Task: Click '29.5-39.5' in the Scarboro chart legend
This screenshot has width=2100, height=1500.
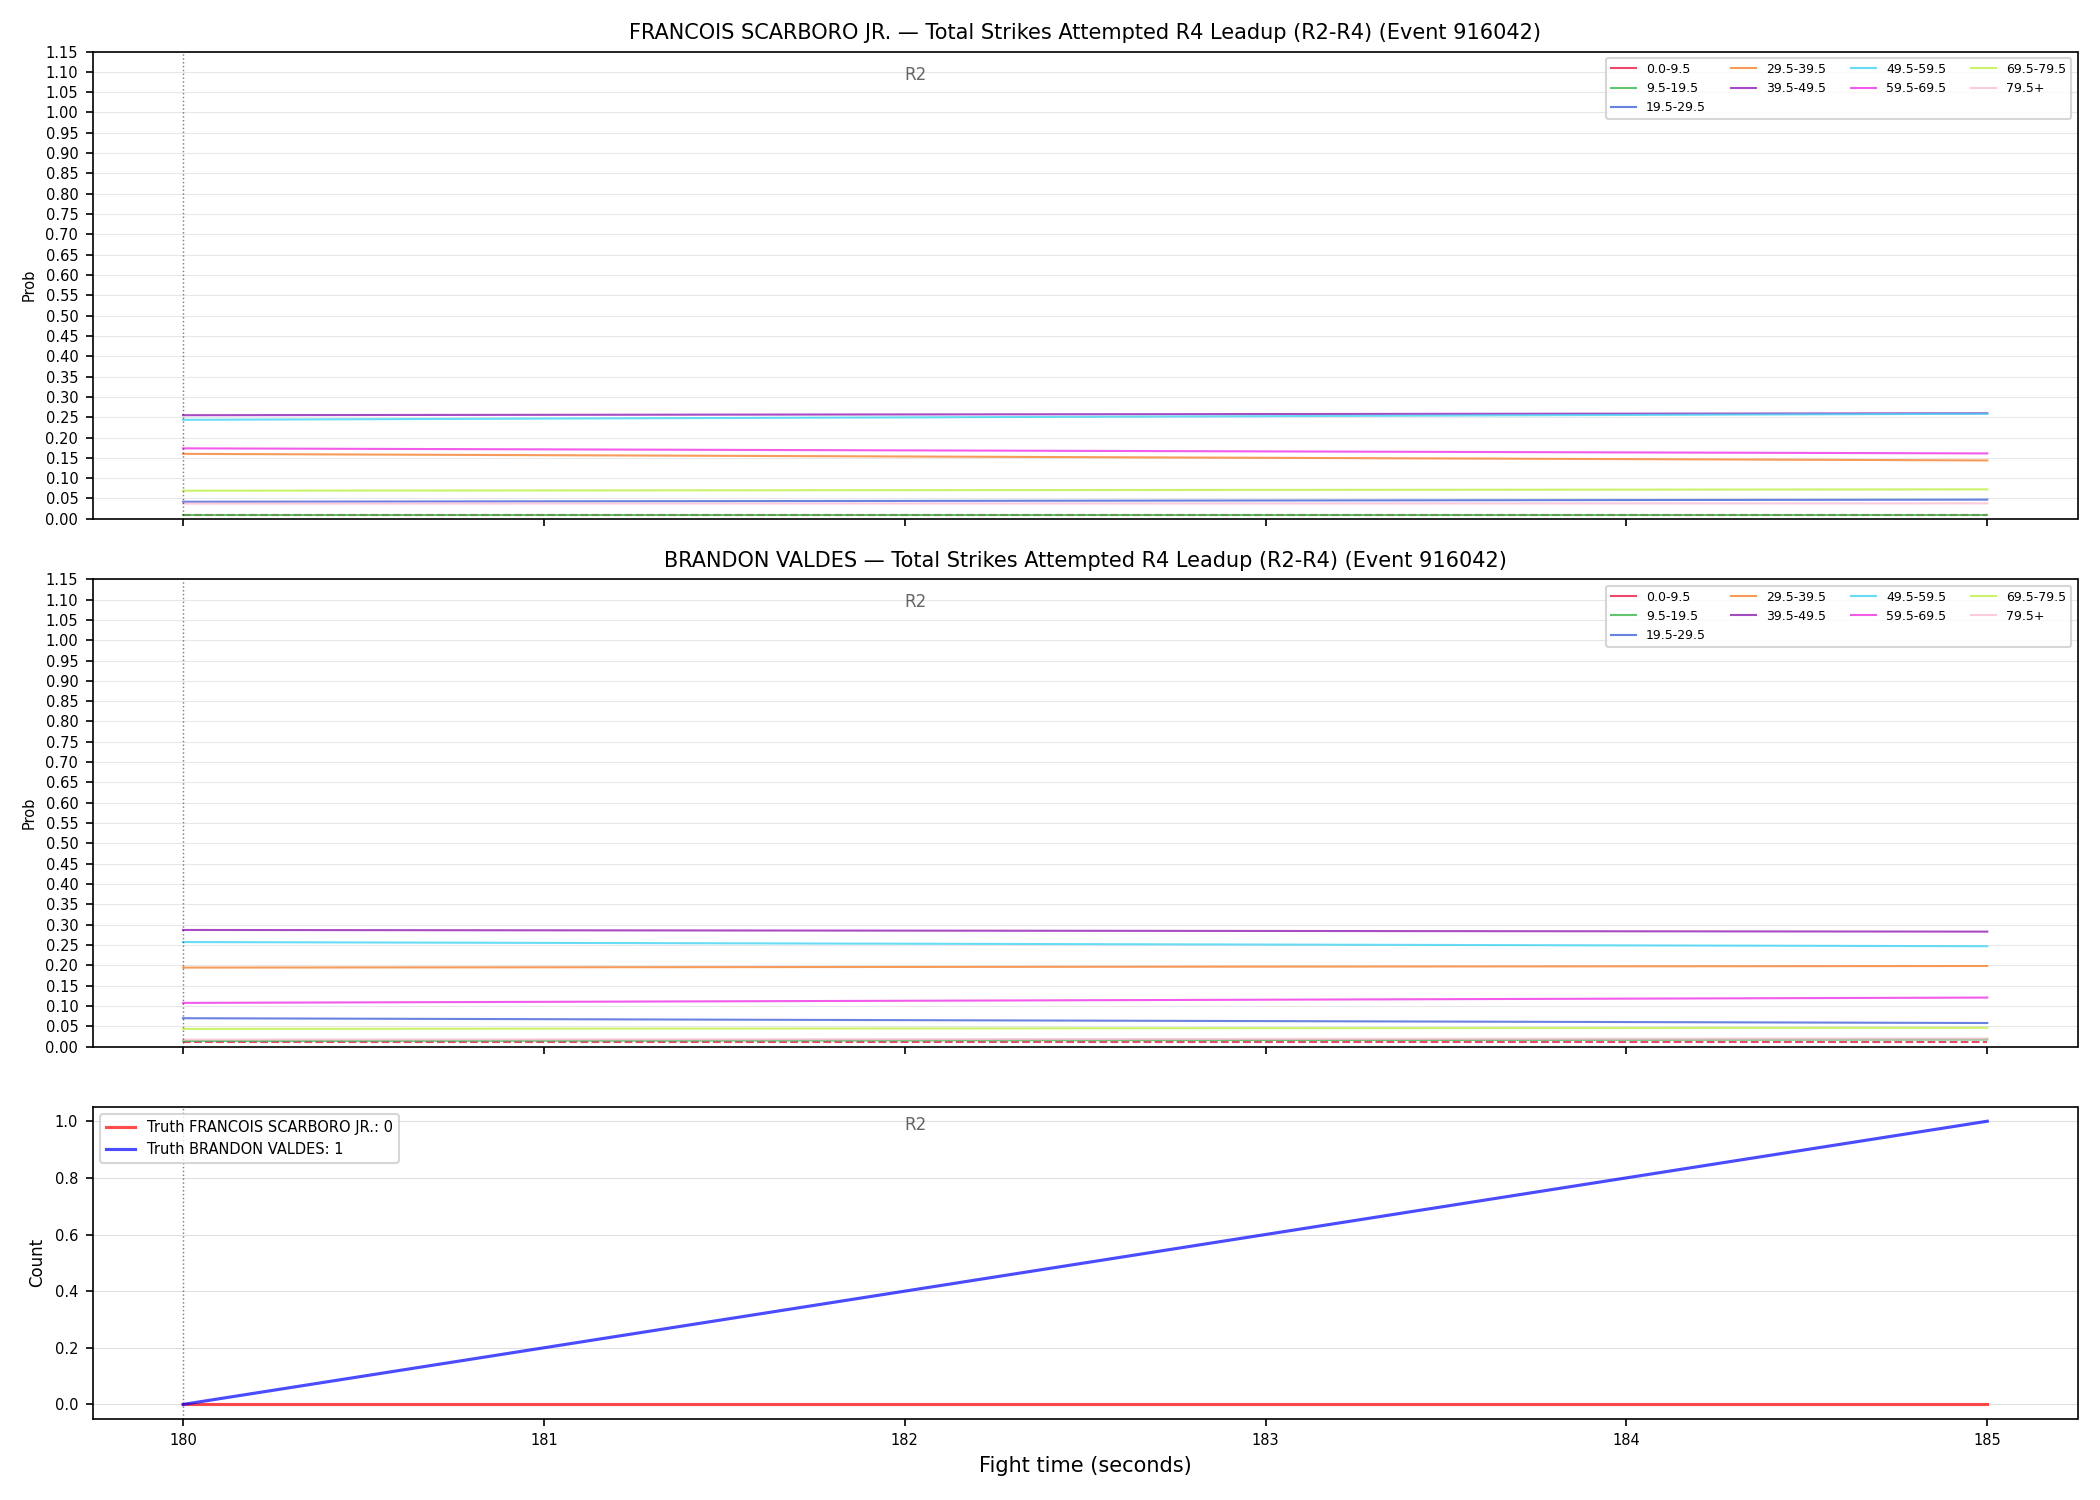Action: coord(1796,69)
